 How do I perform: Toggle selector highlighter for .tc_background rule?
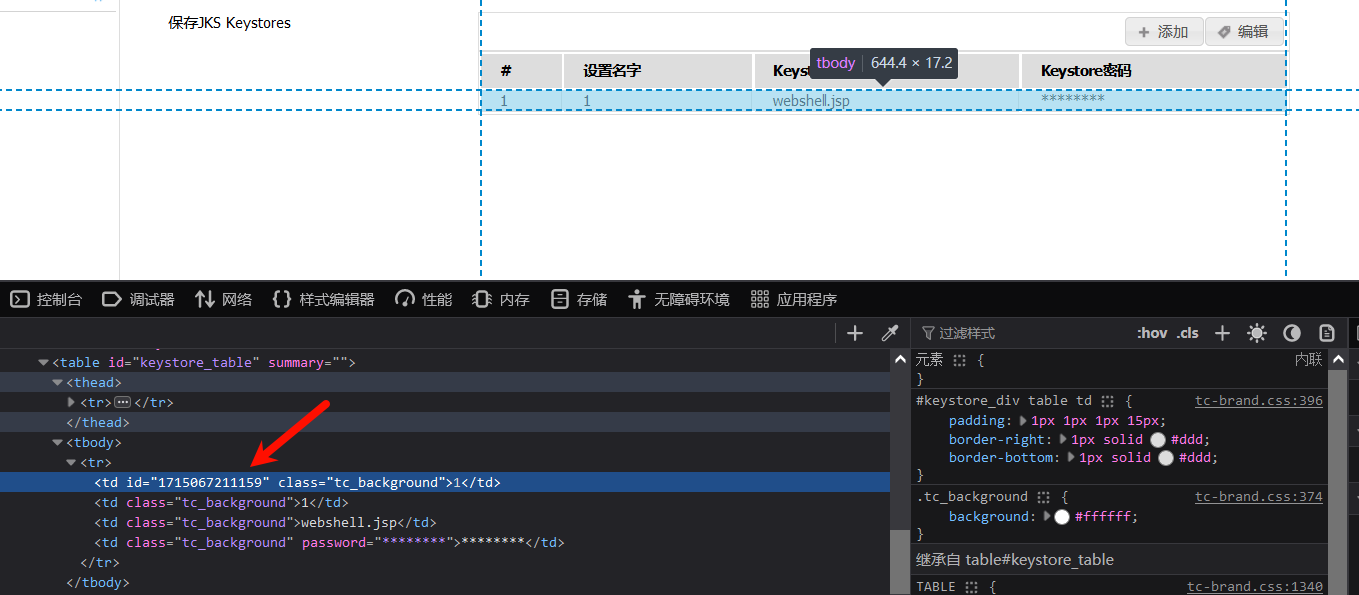pyautogui.click(x=1044, y=497)
